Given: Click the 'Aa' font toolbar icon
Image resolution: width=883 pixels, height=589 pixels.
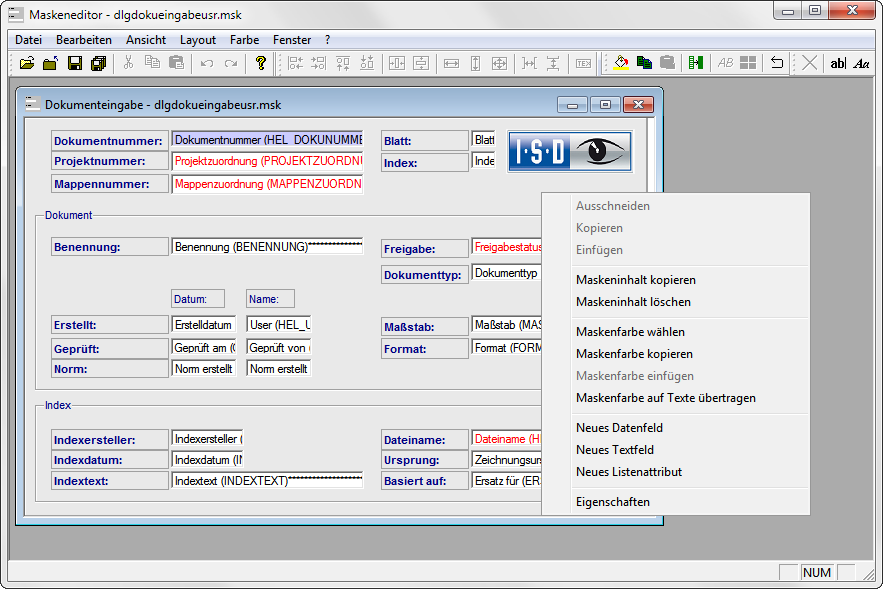Looking at the screenshot, I should point(861,63).
